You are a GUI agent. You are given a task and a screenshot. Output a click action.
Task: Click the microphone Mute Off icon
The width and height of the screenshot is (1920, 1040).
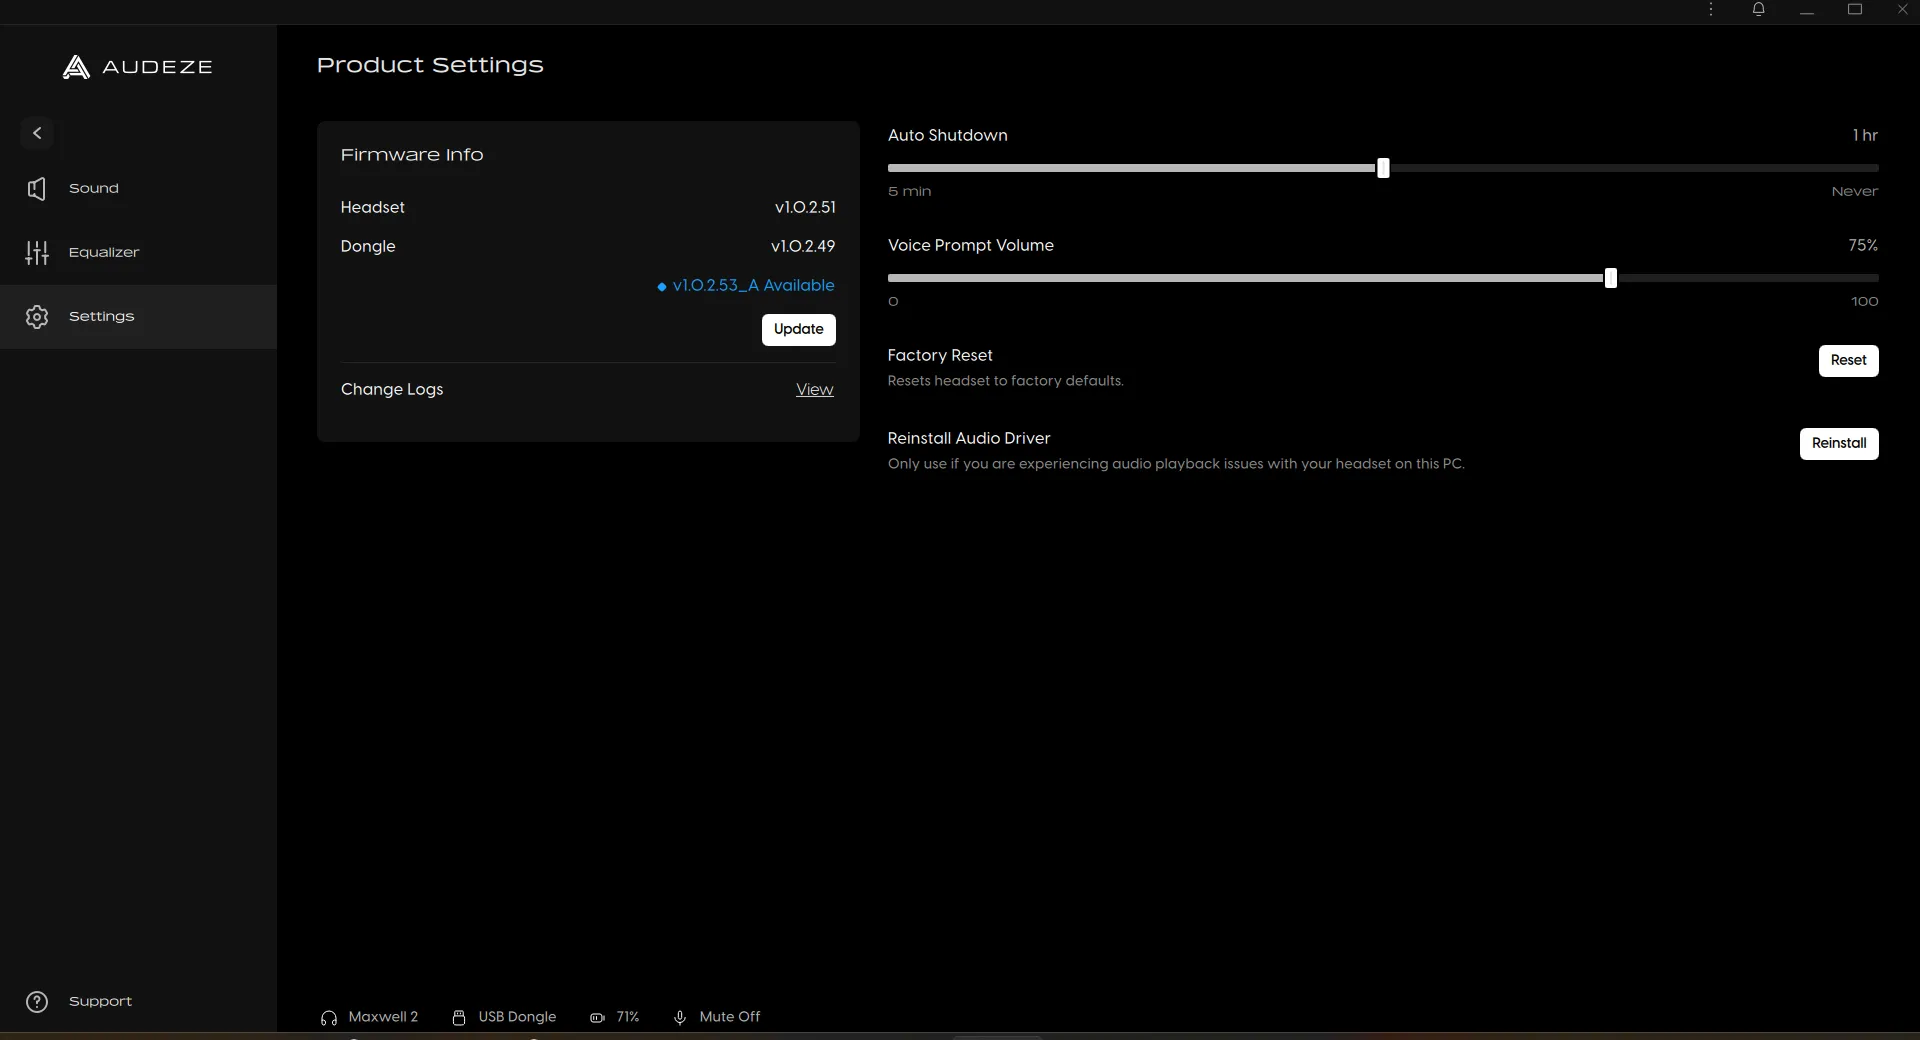(680, 1018)
